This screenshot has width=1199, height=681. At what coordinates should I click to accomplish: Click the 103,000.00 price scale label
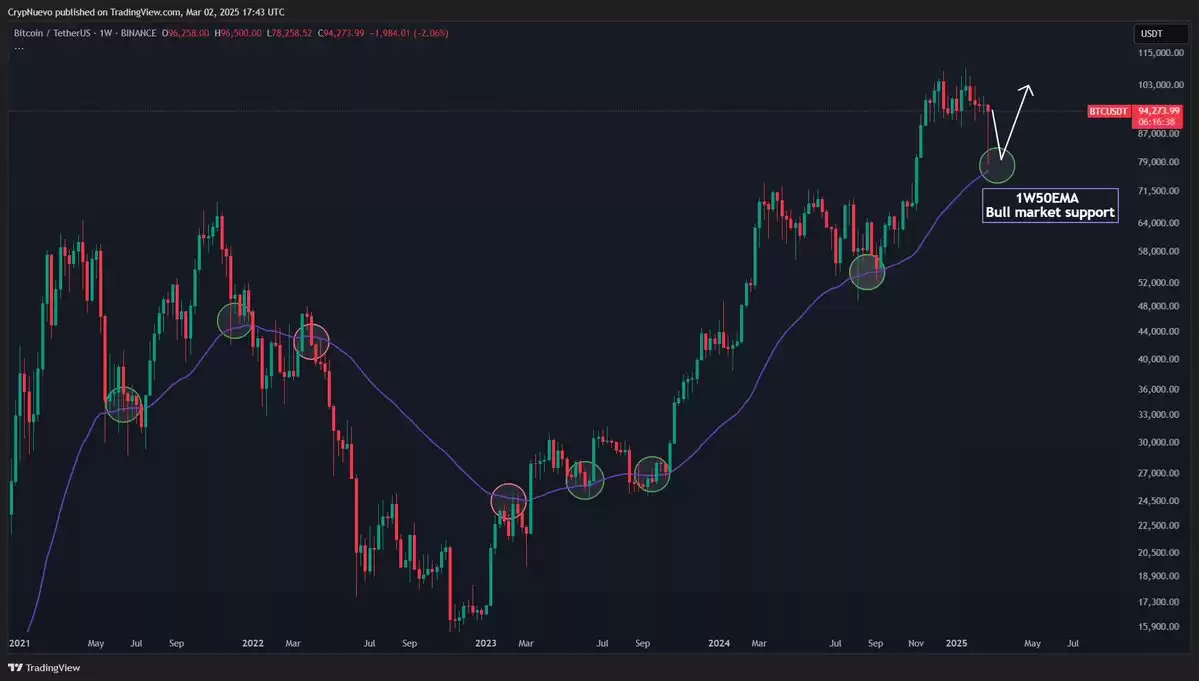1161,85
